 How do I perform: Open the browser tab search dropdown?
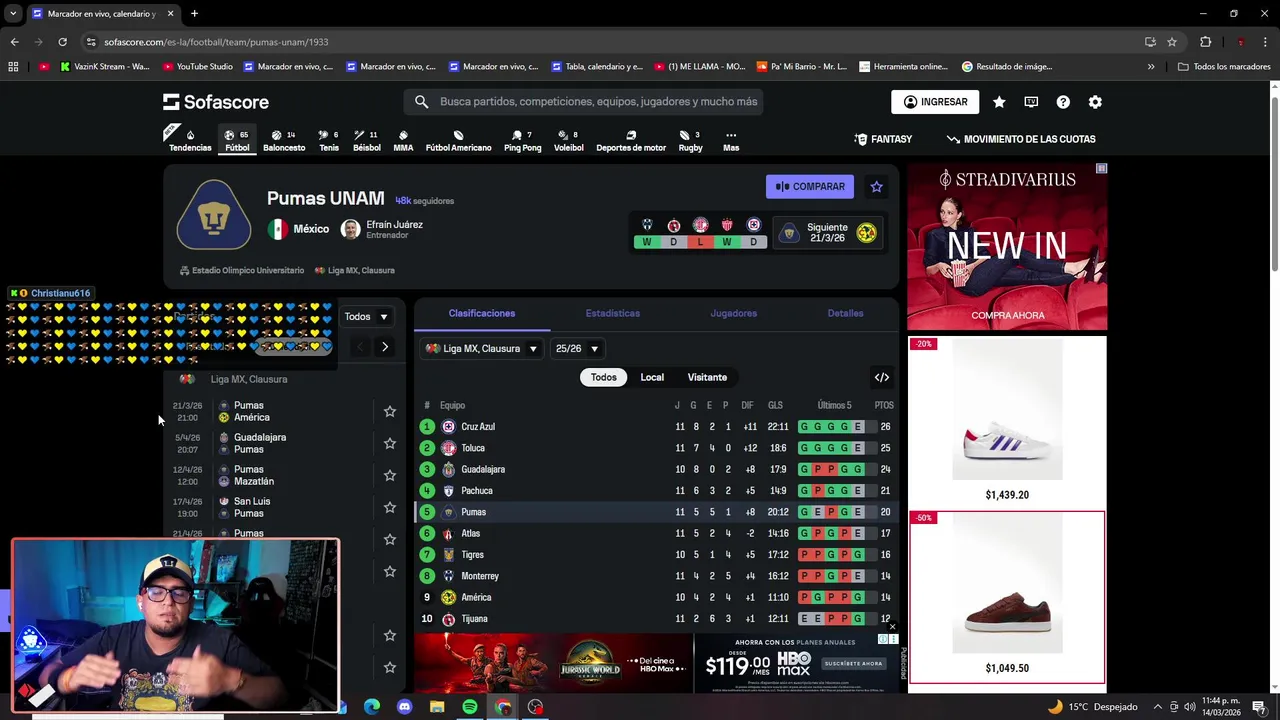13,13
